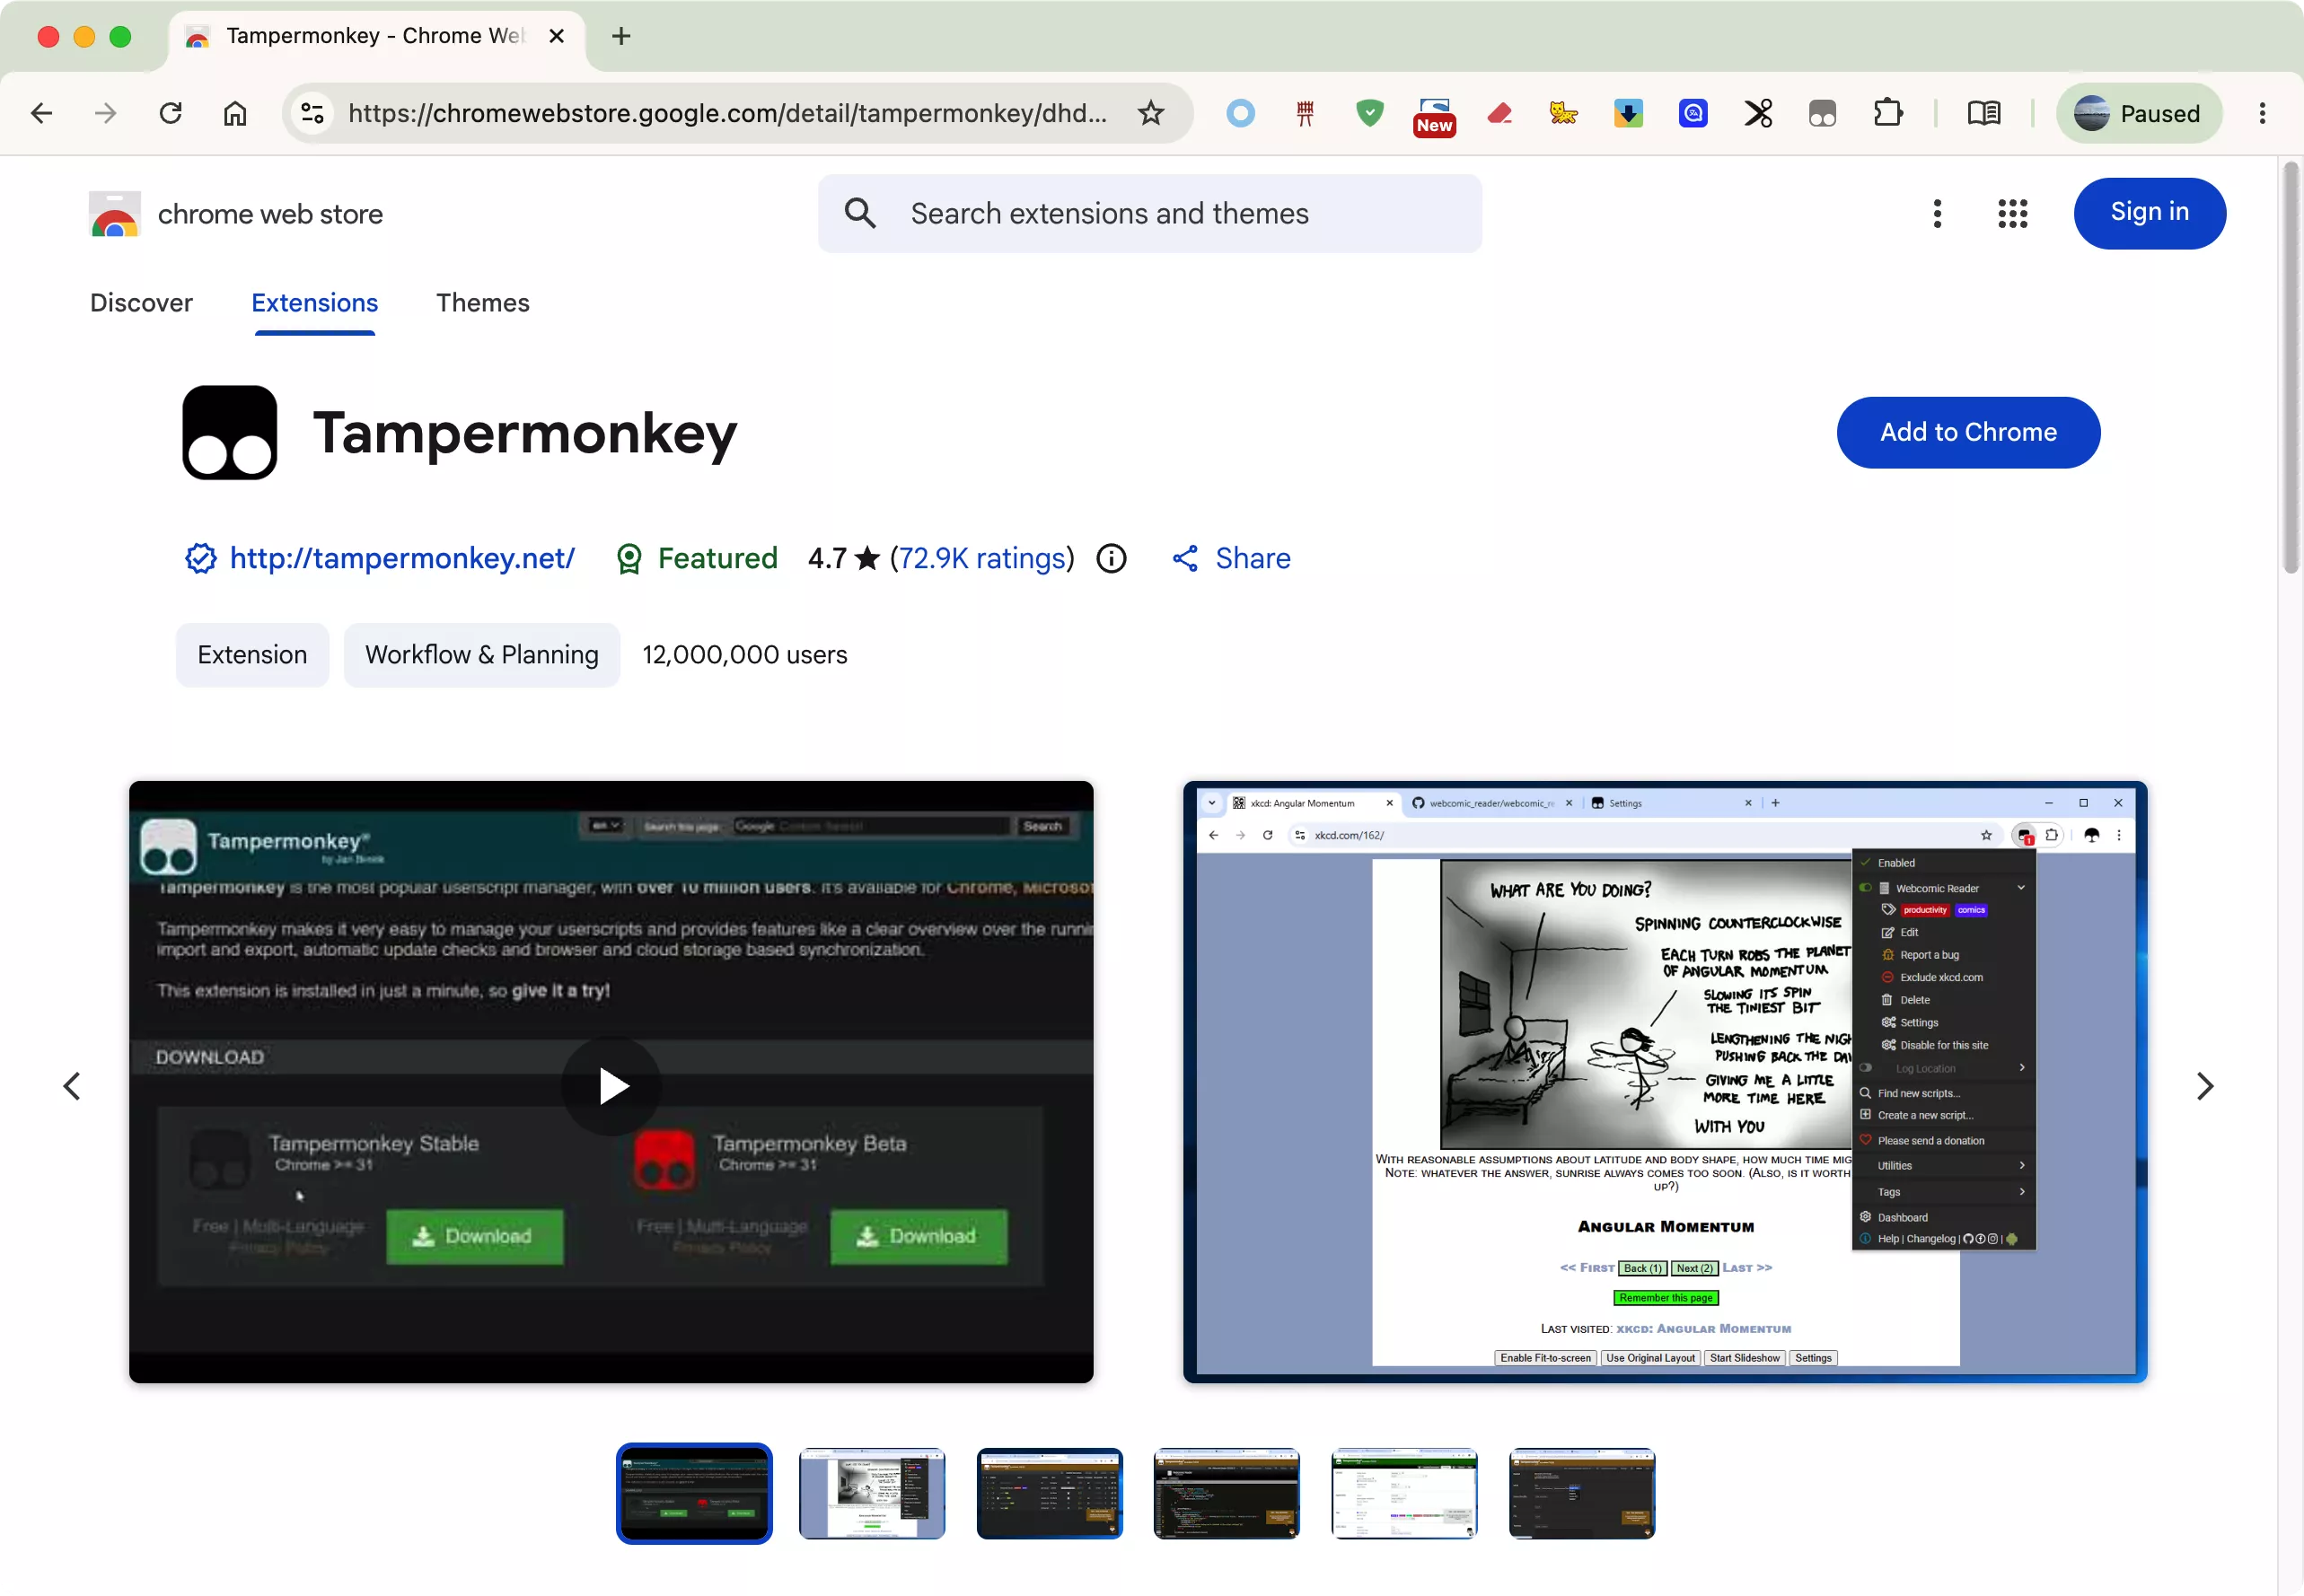
Task: Click the Tampermonkey extension logo
Action: (x=230, y=433)
